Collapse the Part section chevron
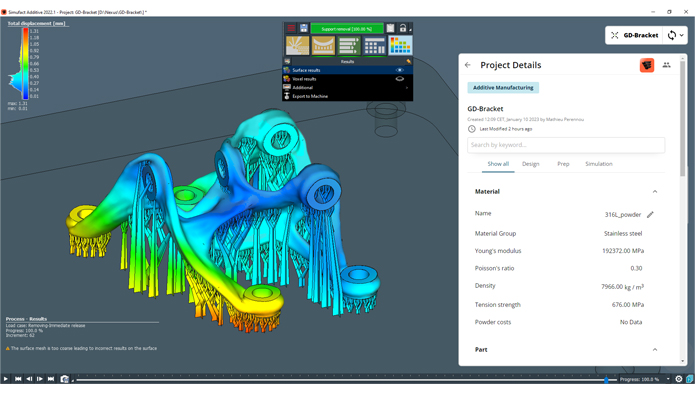Viewport: 695px width, 395px height. (655, 350)
